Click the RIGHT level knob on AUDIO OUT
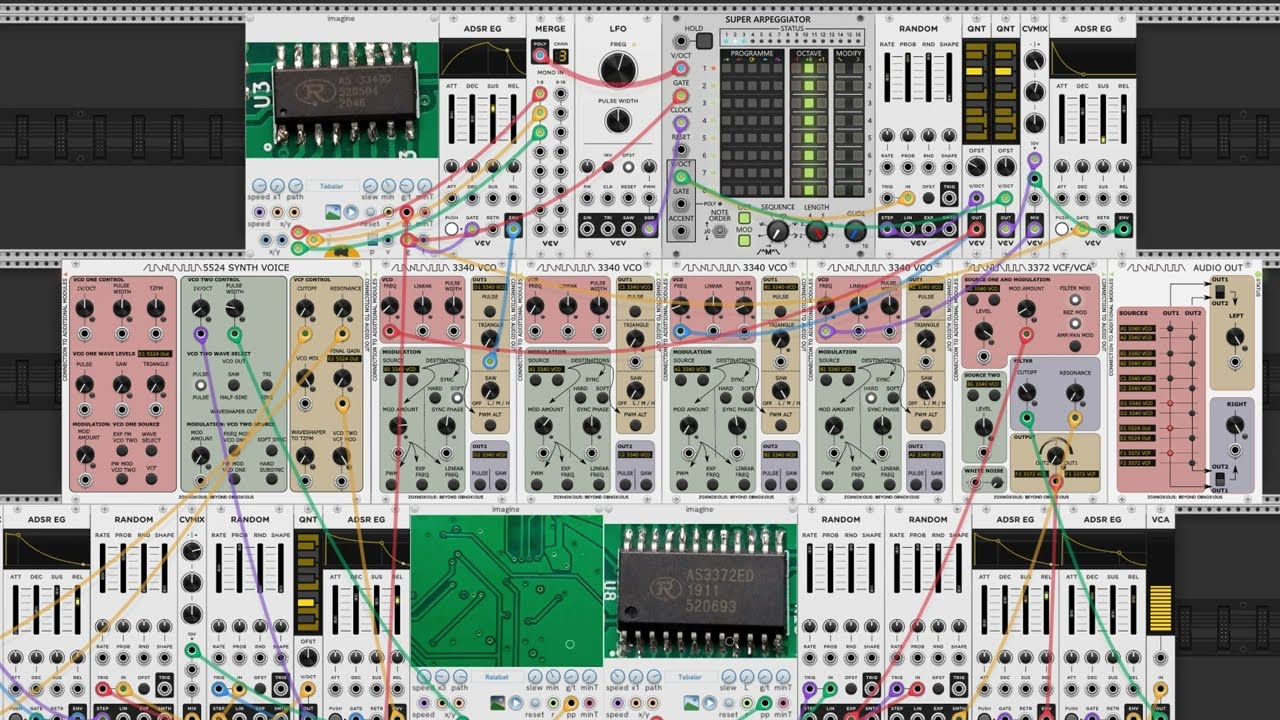Image resolution: width=1280 pixels, height=720 pixels. click(1235, 426)
